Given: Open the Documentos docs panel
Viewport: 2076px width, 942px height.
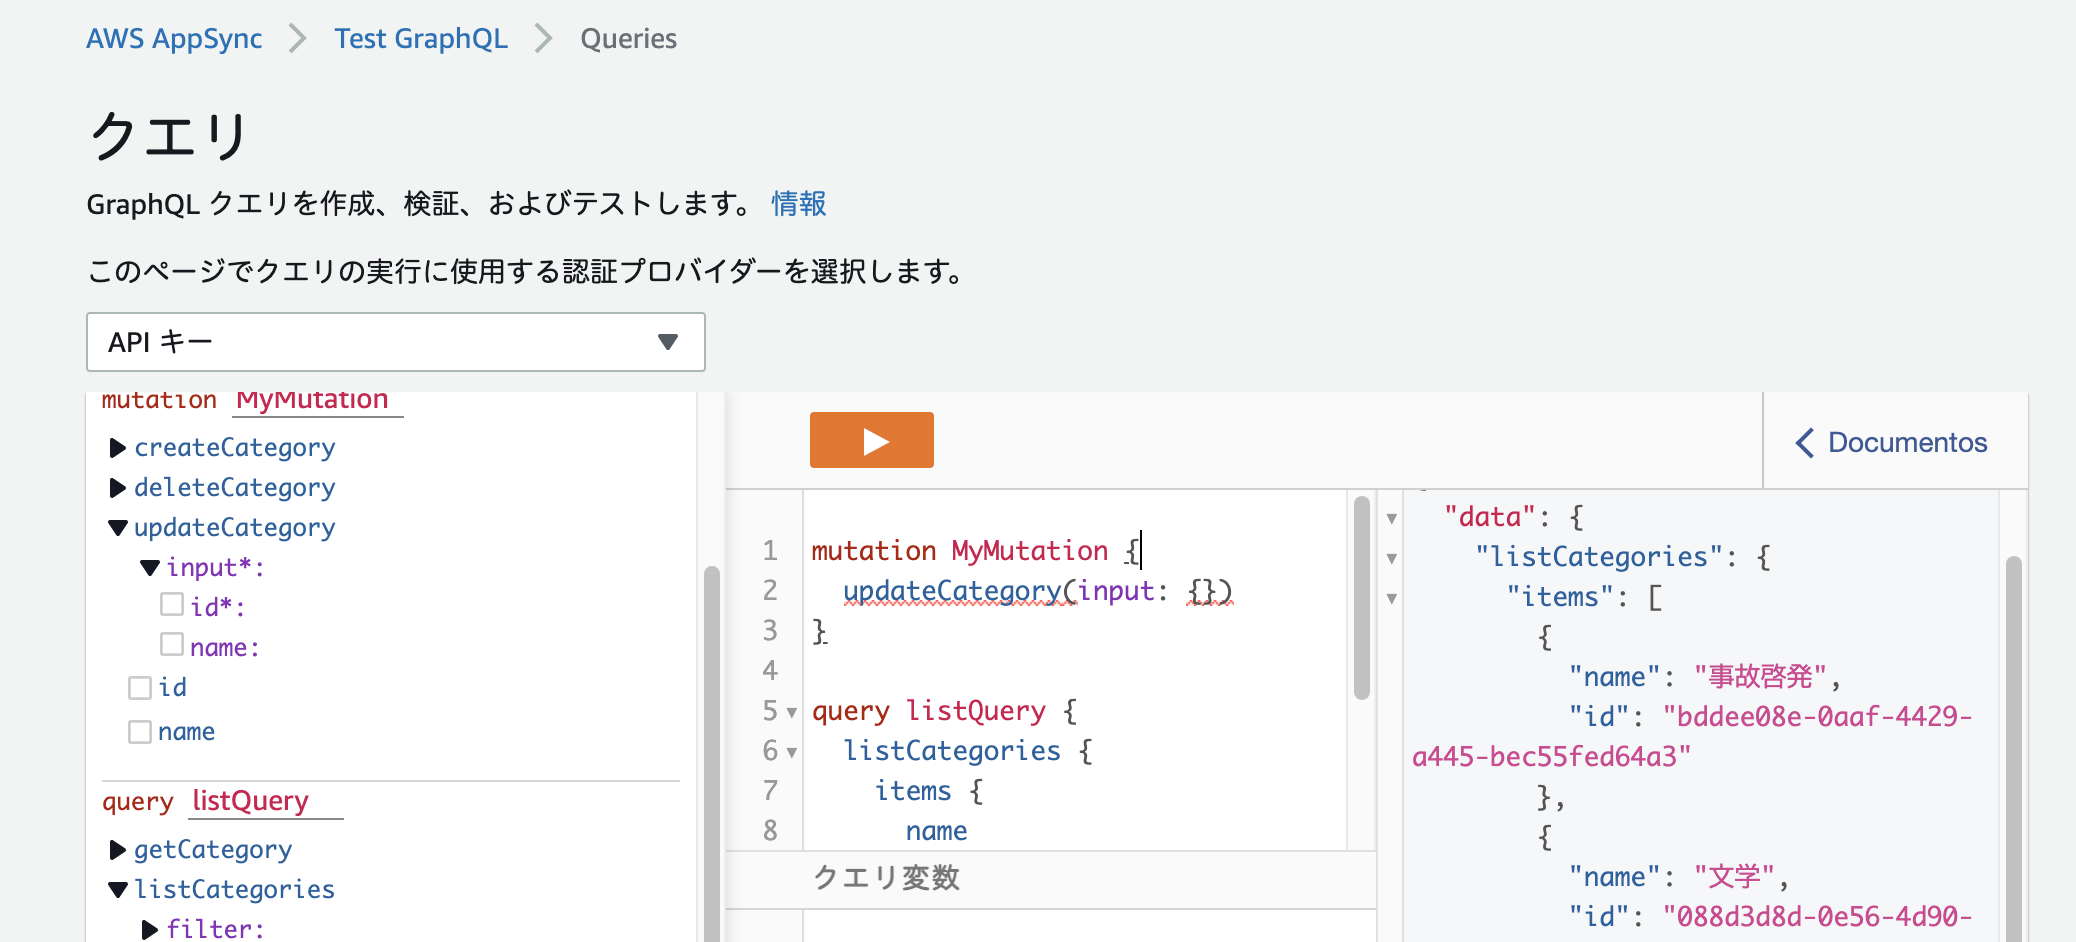Looking at the screenshot, I should [1891, 442].
